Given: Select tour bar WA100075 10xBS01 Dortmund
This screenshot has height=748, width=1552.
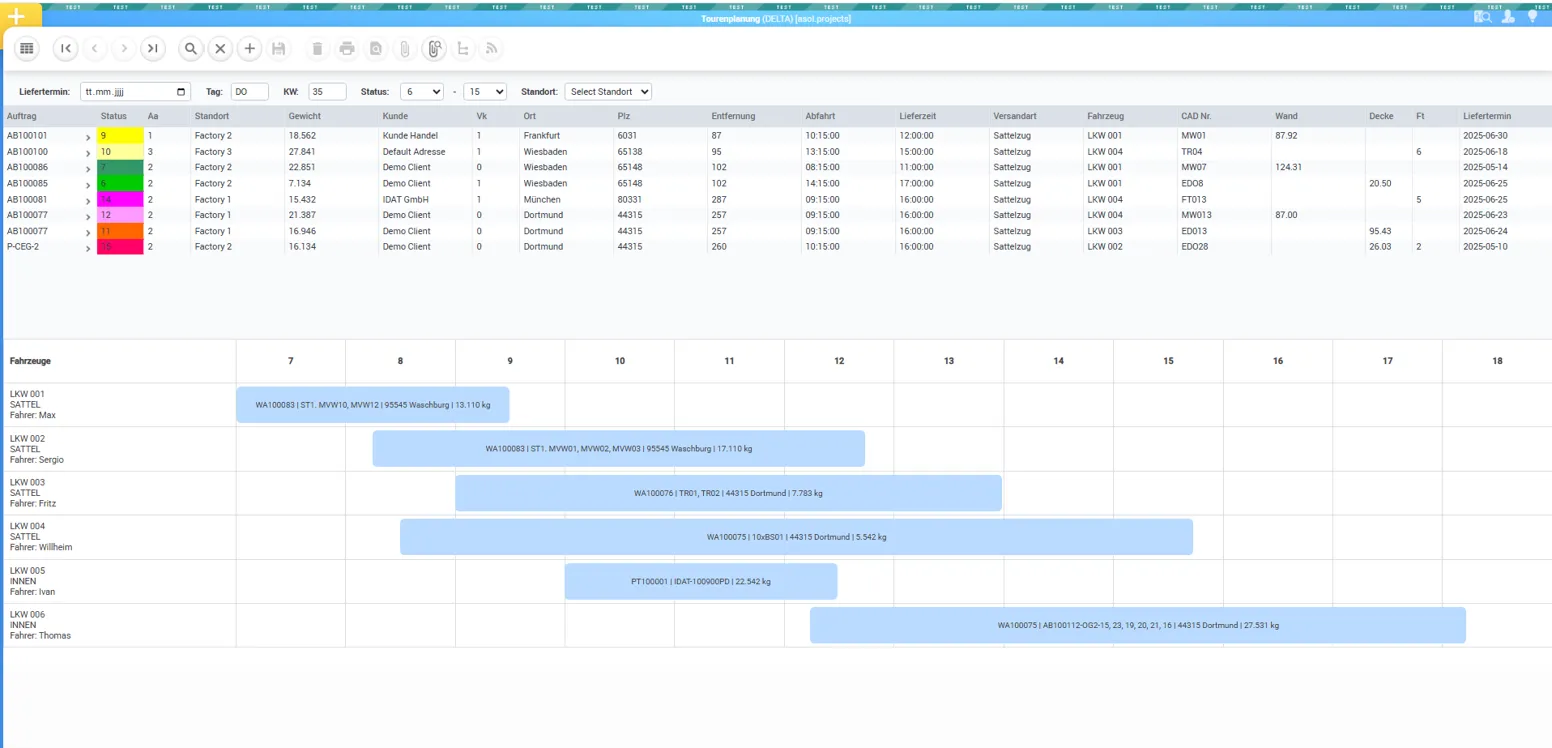Looking at the screenshot, I should [796, 537].
